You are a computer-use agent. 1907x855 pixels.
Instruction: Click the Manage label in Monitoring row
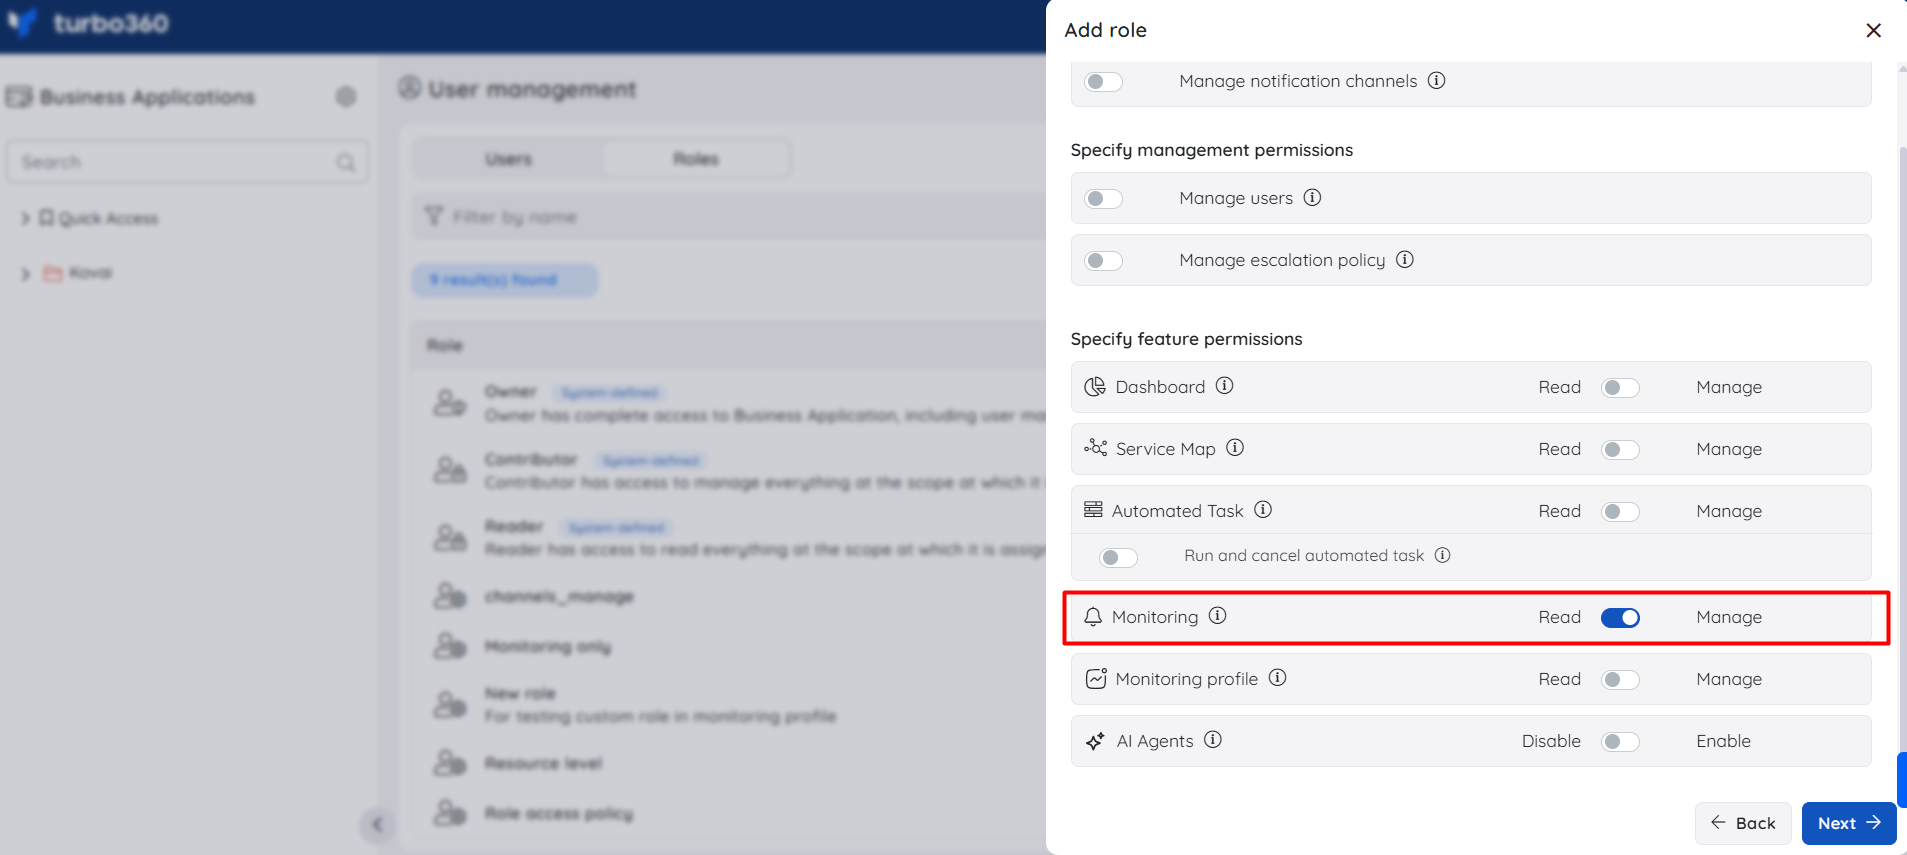point(1729,617)
